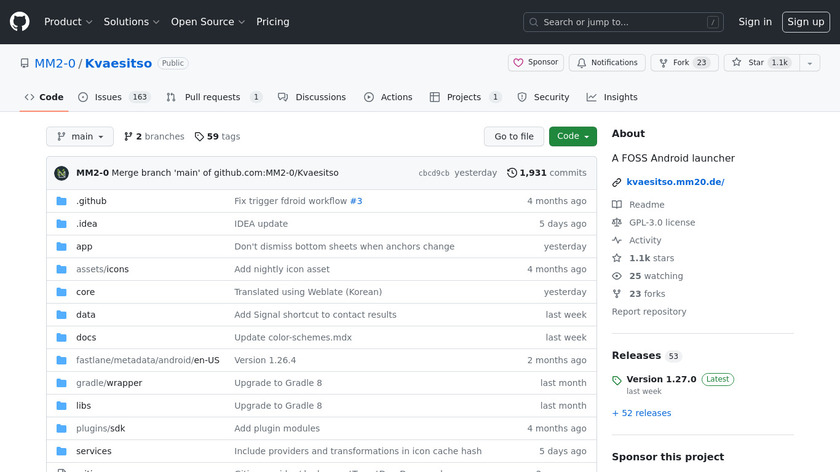
Task: Open the main branch dropdown
Action: point(80,137)
